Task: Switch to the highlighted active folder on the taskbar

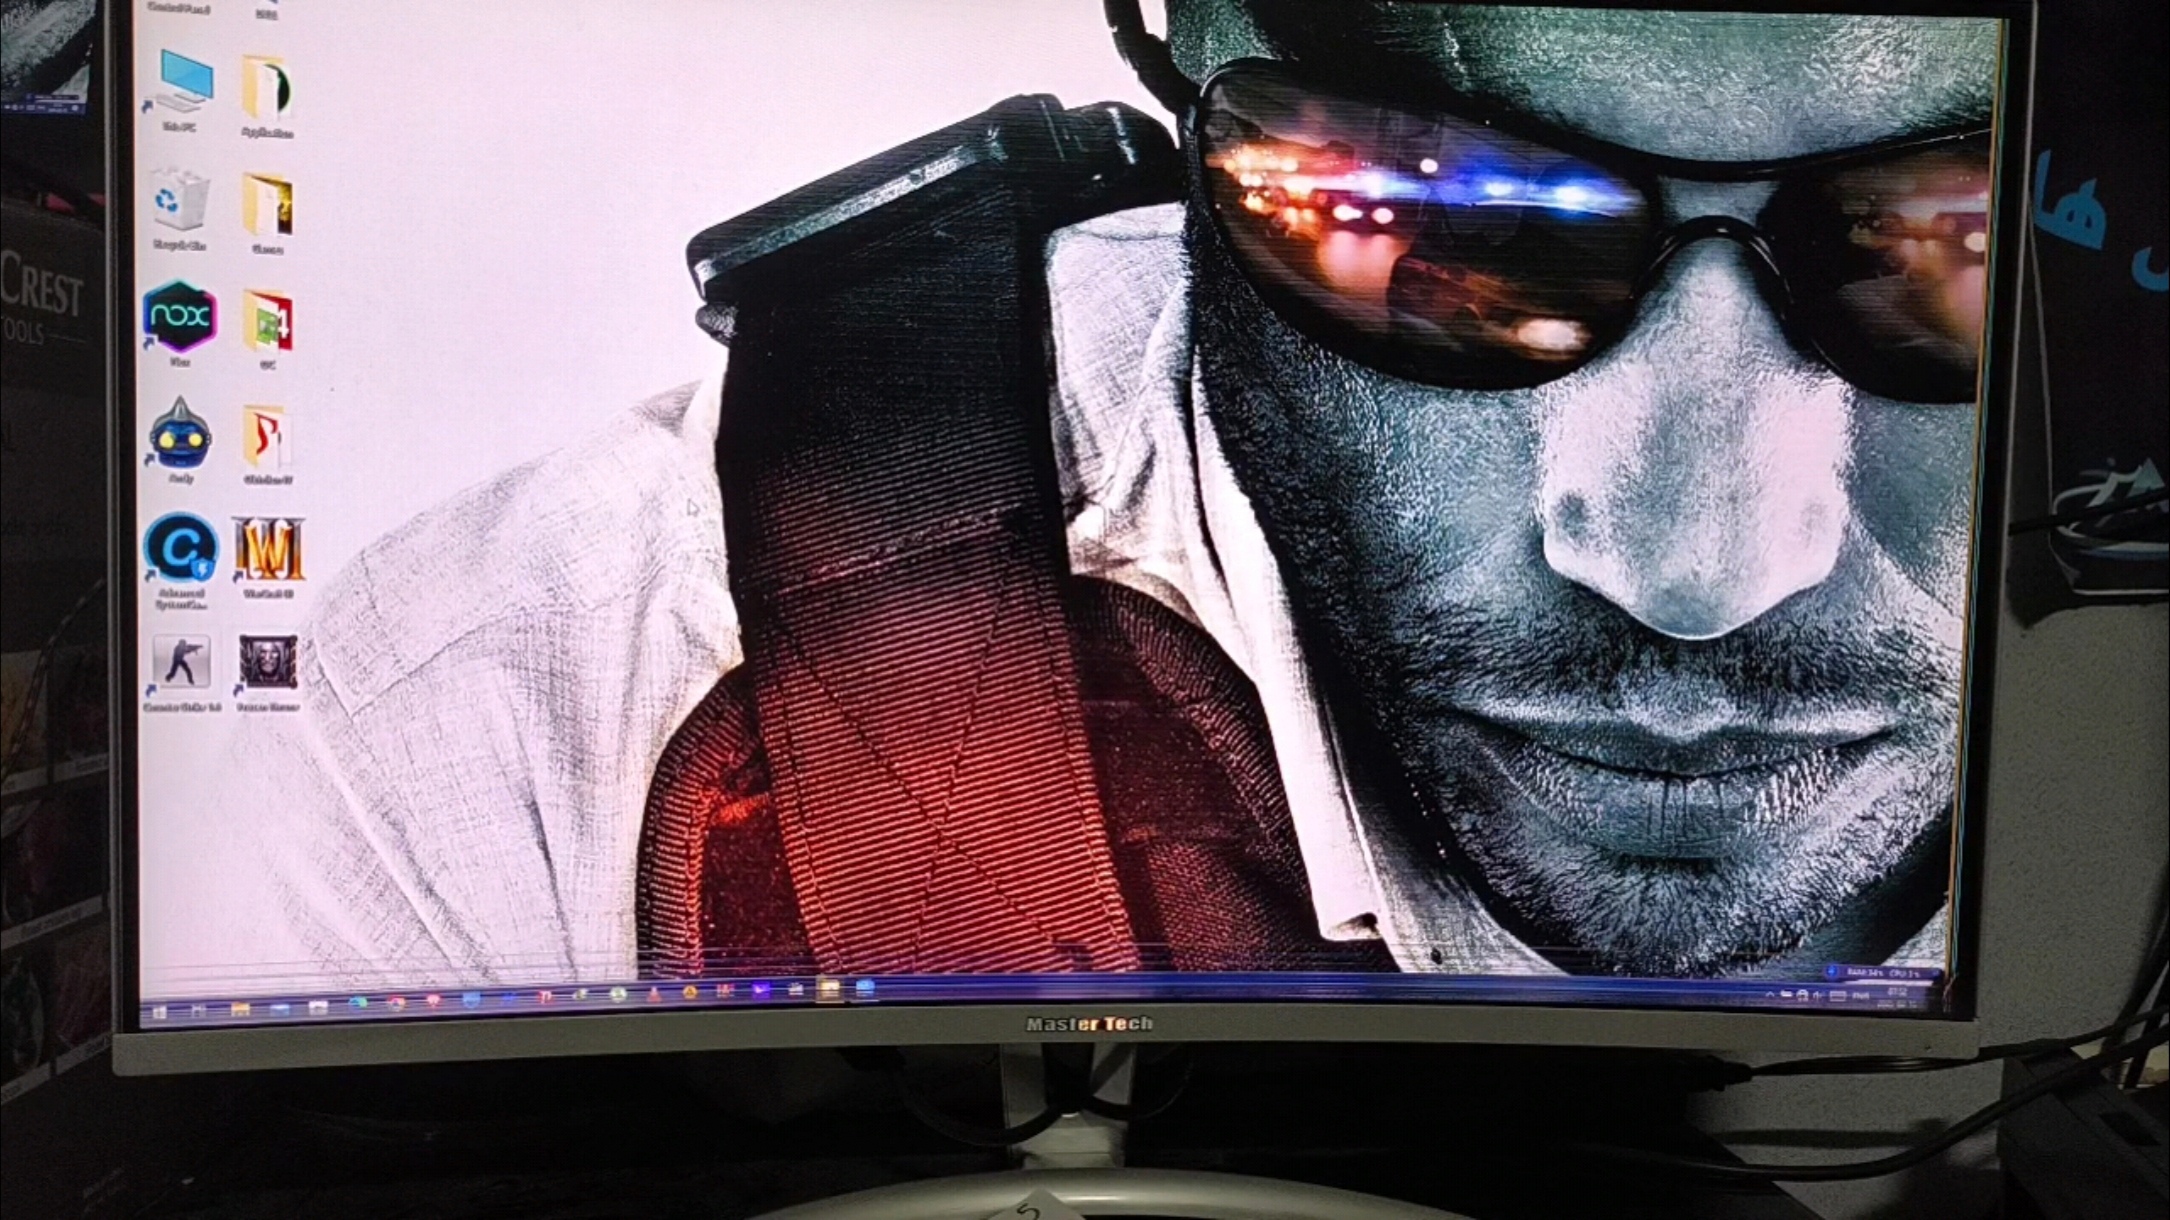Action: tap(829, 989)
